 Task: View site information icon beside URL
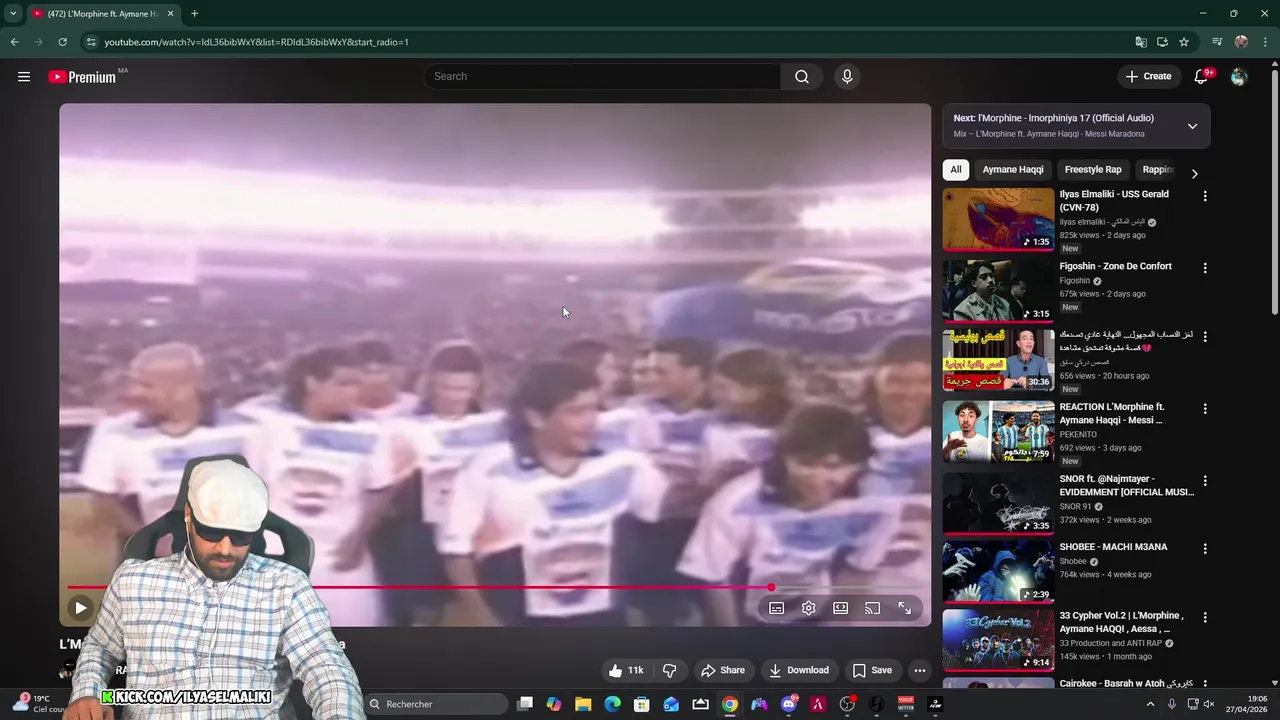click(91, 42)
